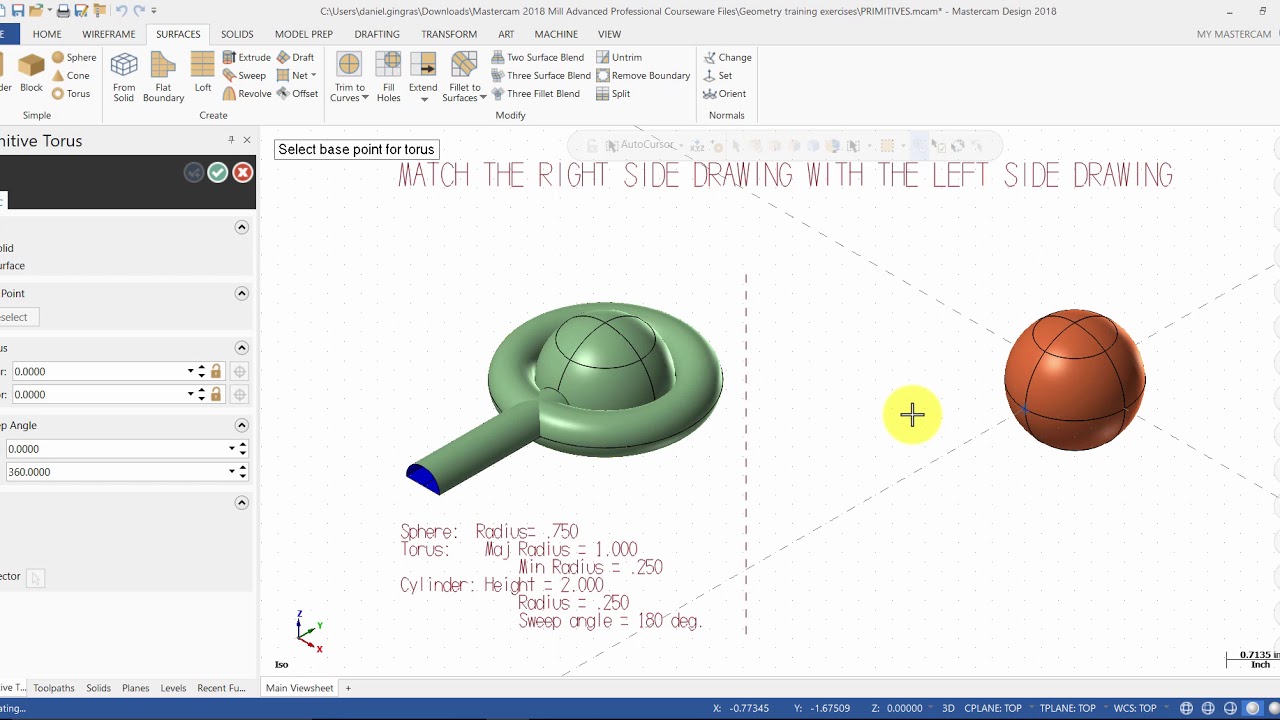Viewport: 1280px width, 720px height.
Task: Confirm with the green OK button
Action: [x=218, y=173]
